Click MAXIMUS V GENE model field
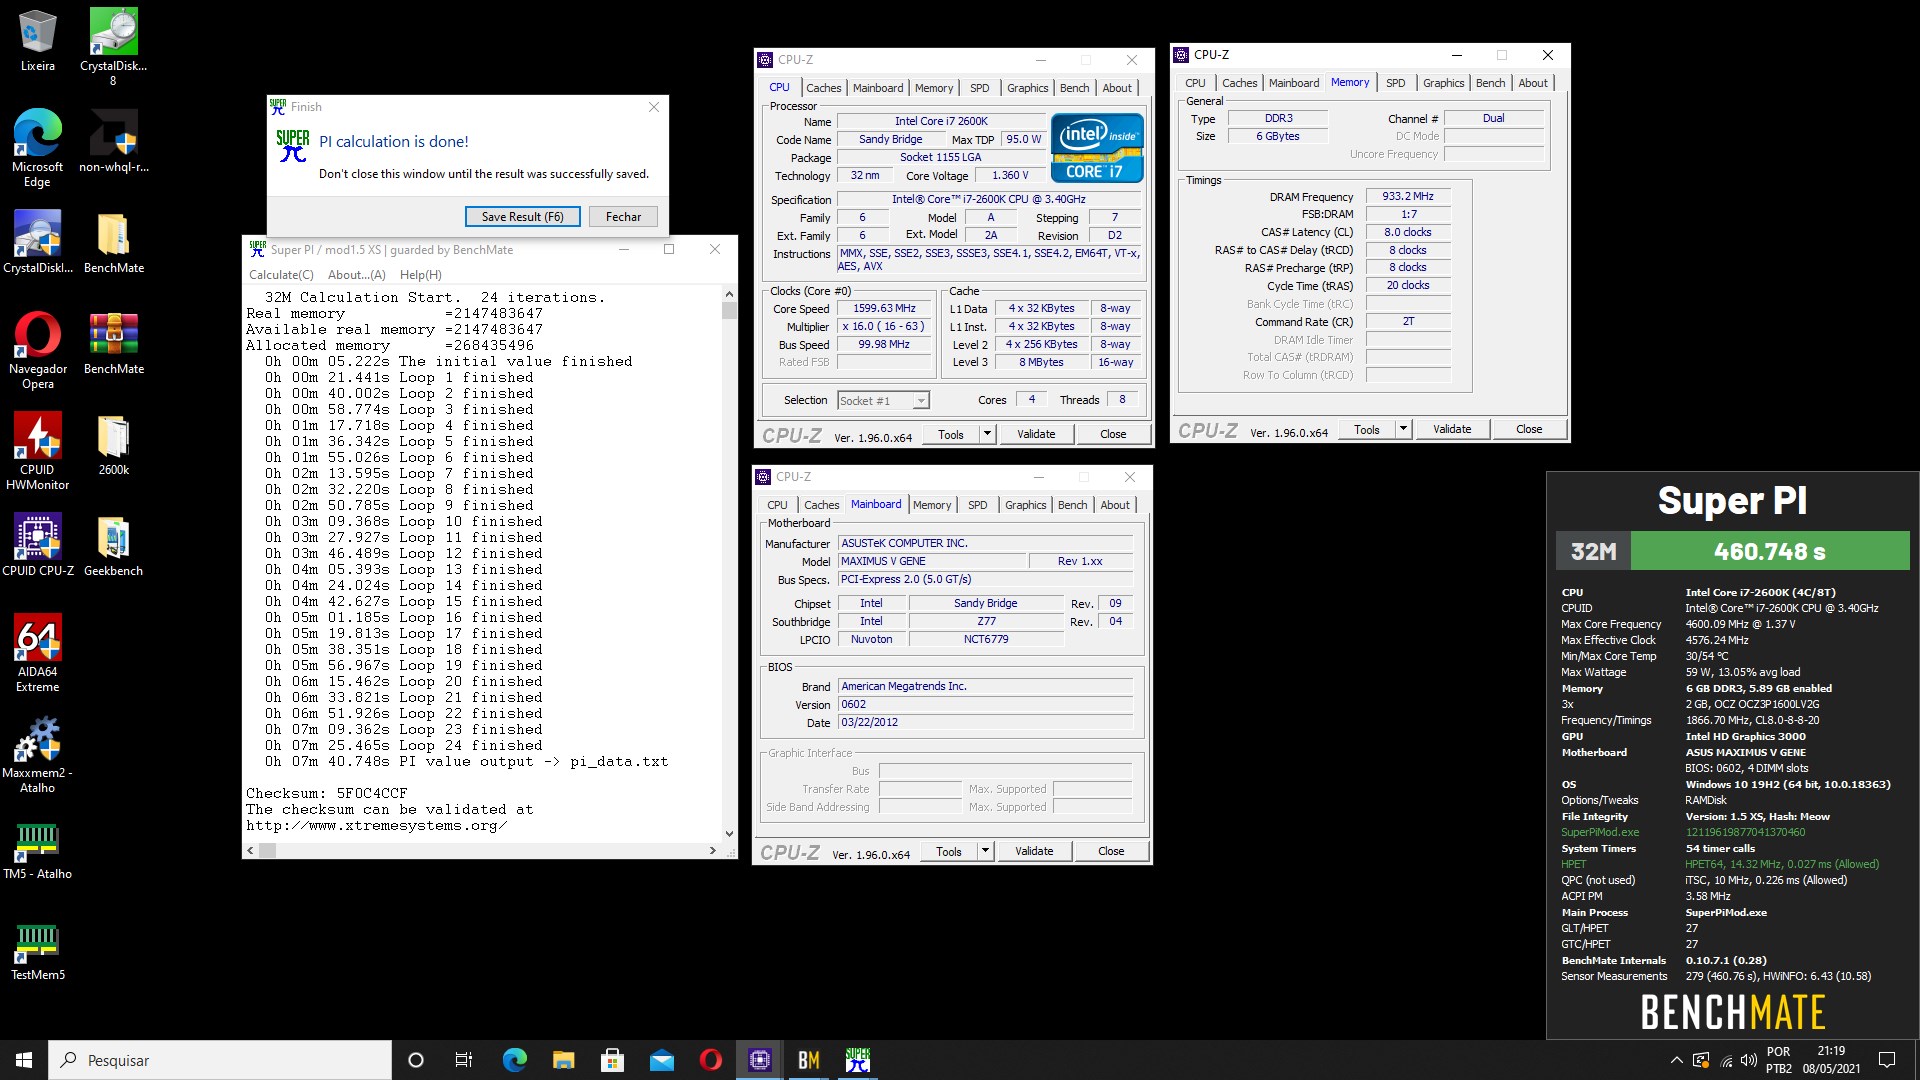Viewport: 1920px width, 1080px height. click(932, 561)
